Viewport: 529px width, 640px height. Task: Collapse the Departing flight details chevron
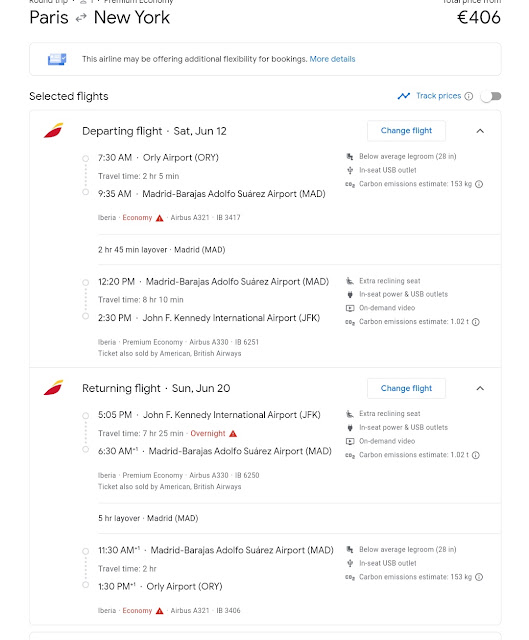480,131
